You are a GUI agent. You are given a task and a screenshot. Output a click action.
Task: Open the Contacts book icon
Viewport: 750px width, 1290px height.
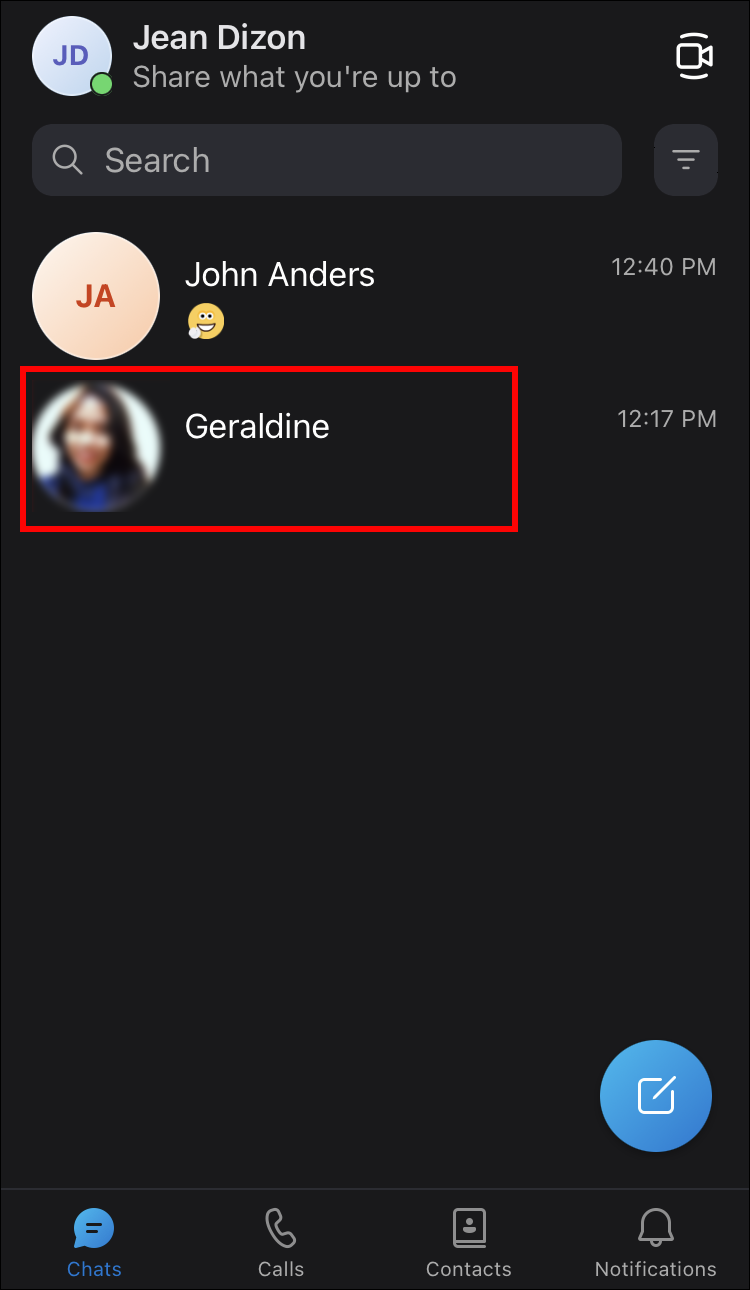coord(468,1227)
